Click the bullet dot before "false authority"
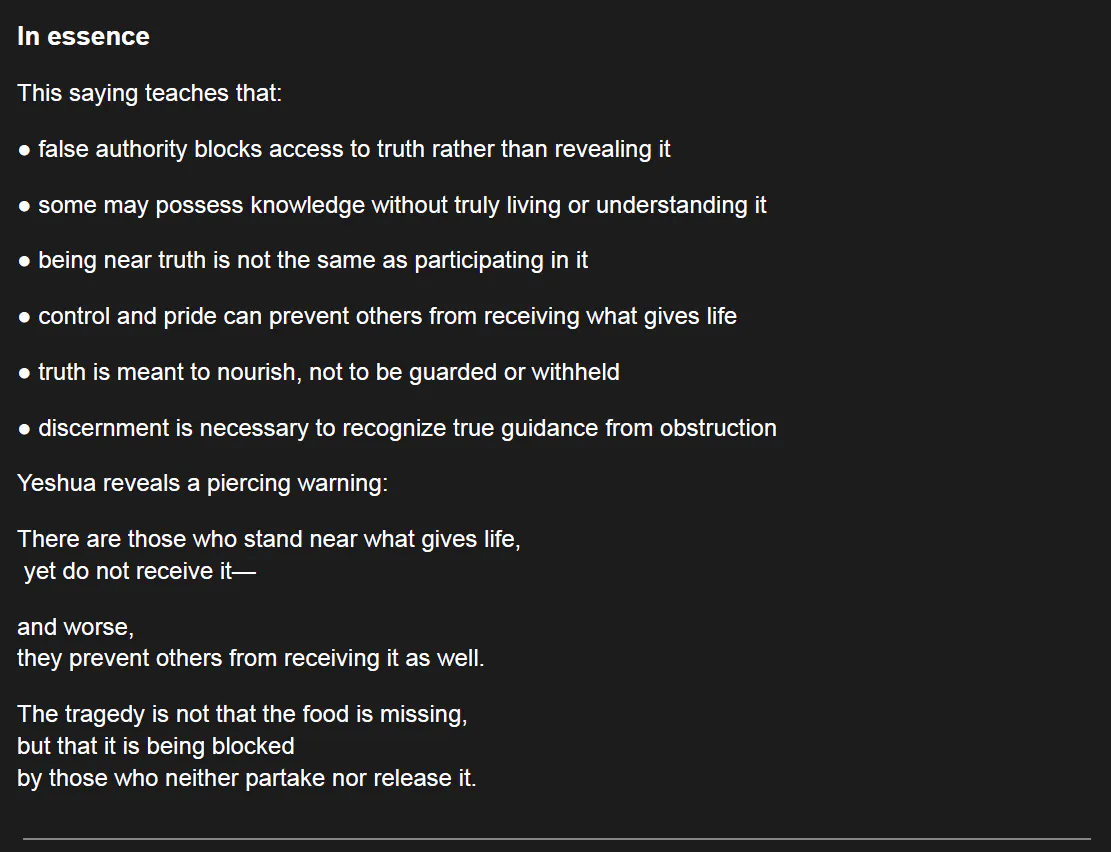Image resolution: width=1111 pixels, height=852 pixels. click(x=24, y=151)
